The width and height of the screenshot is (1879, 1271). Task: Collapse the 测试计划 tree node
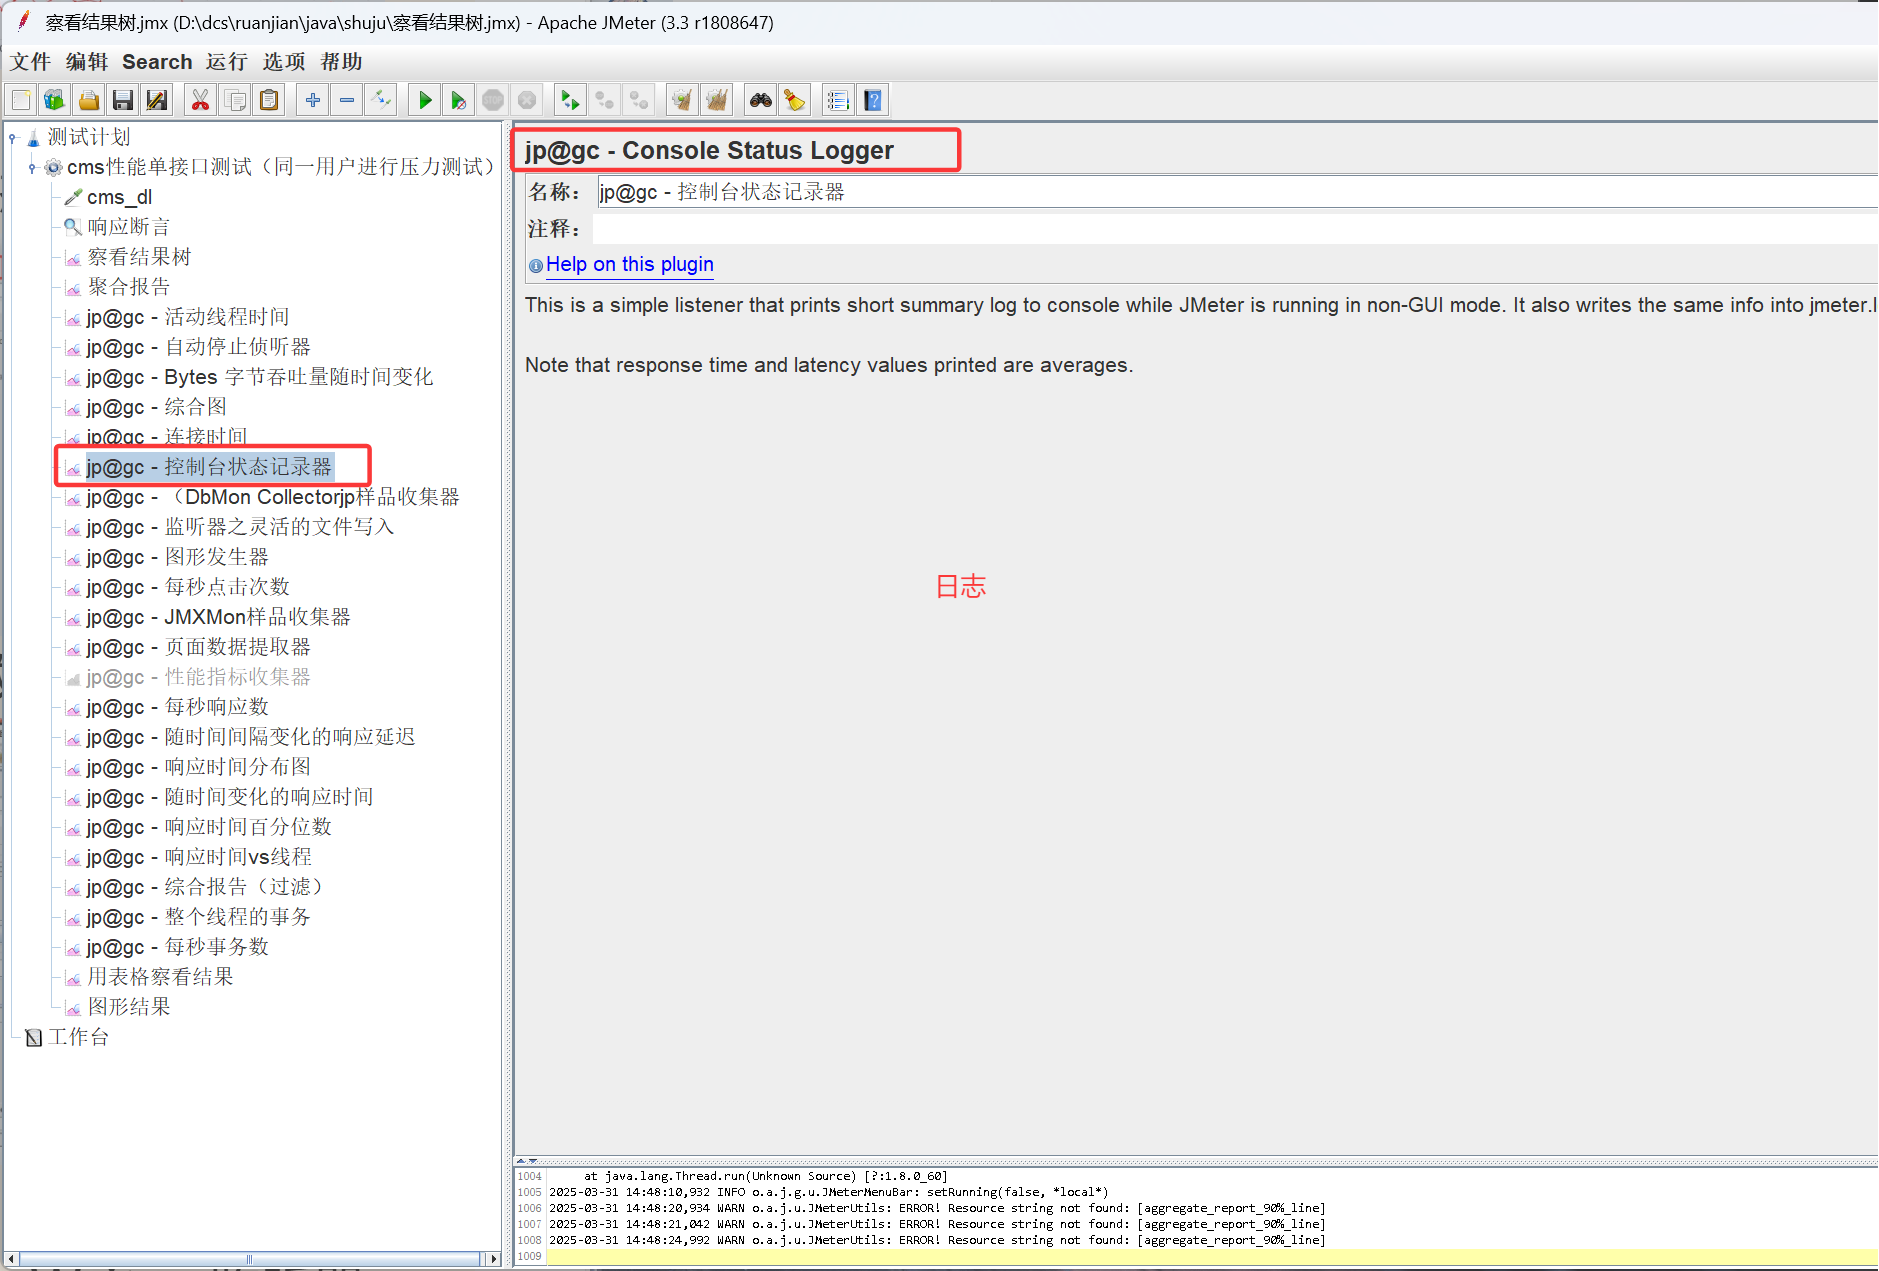tap(12, 138)
